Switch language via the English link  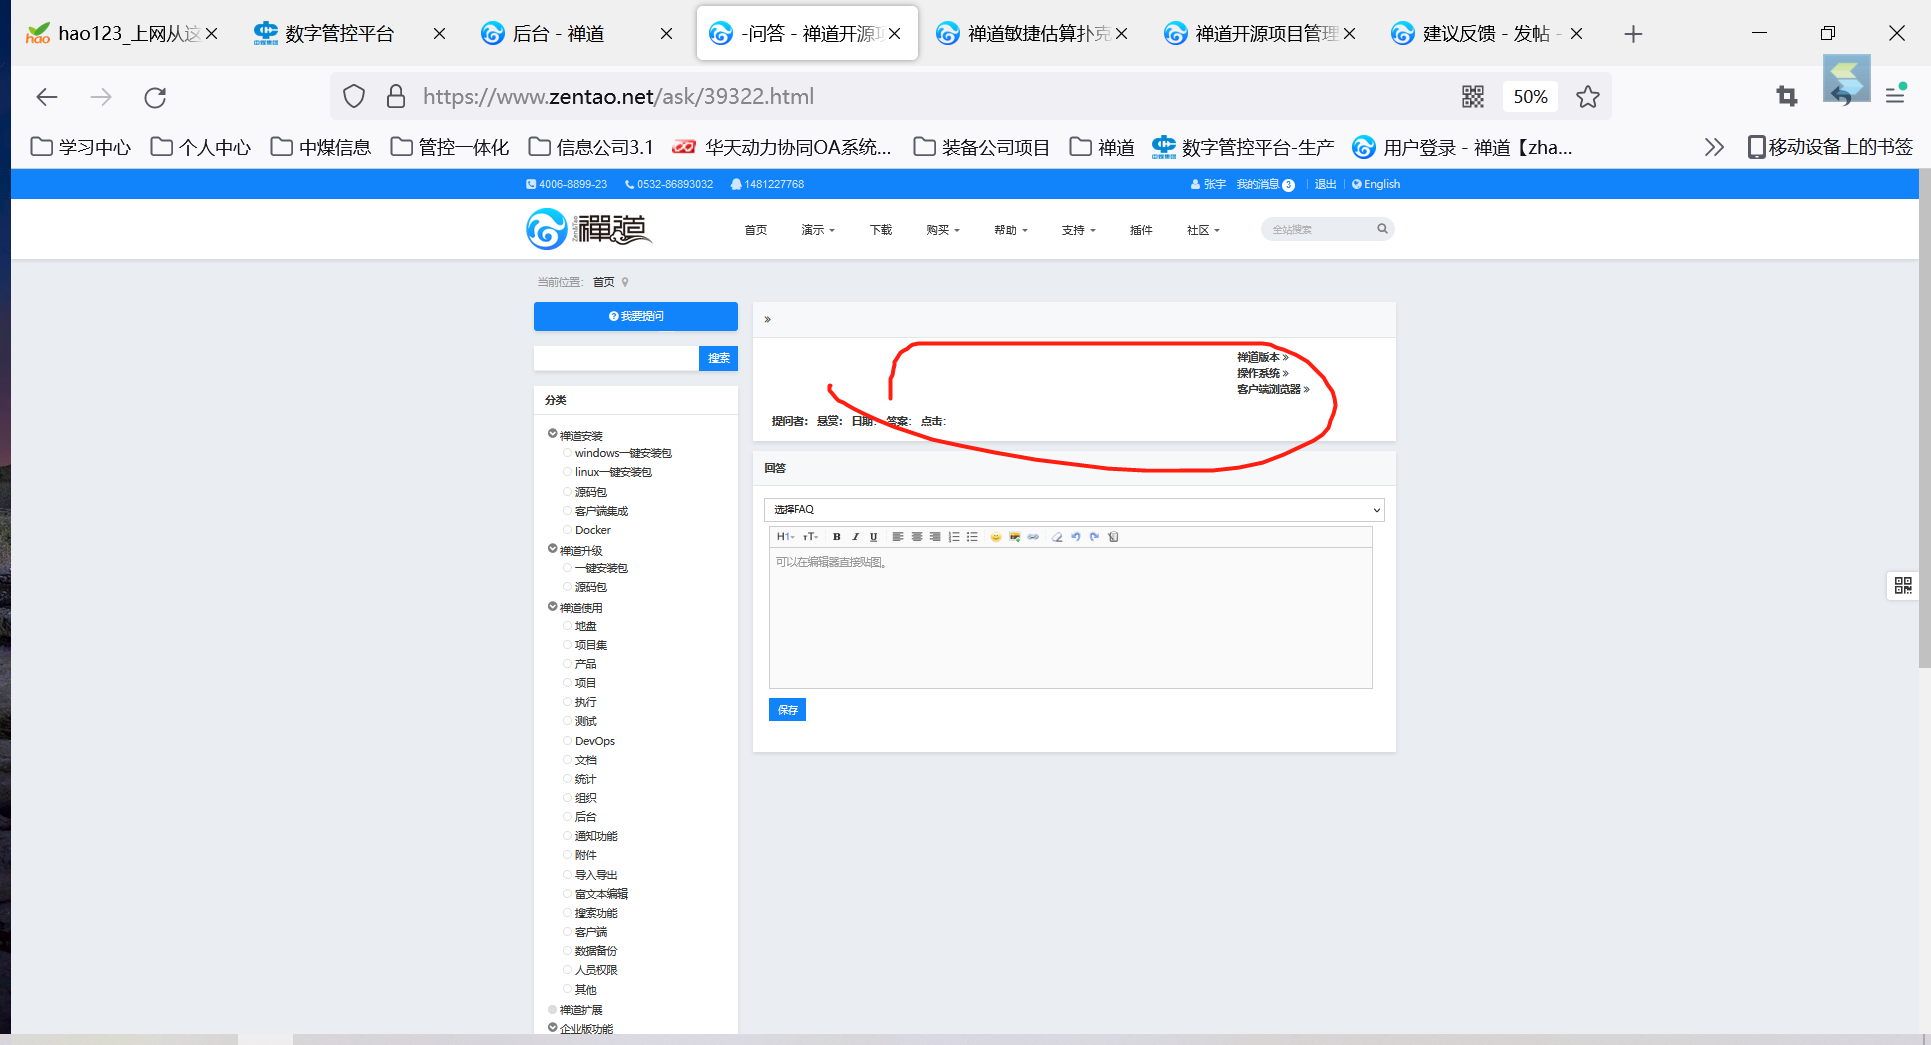[x=1376, y=184]
